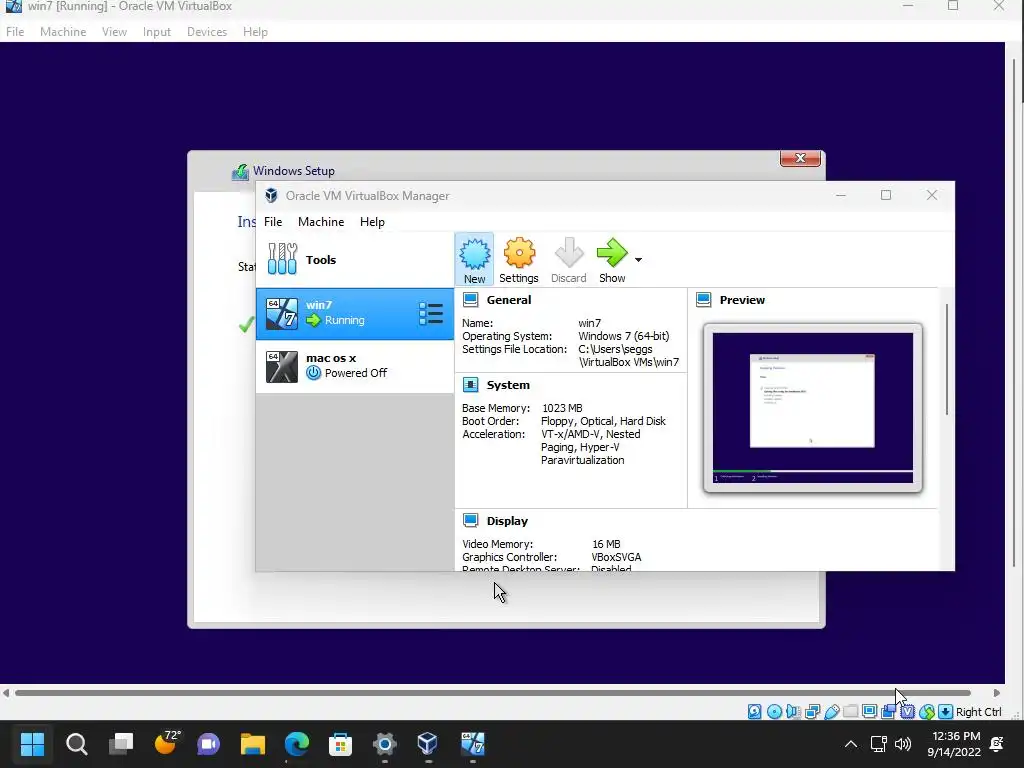Click the volume speaker tray icon
This screenshot has width=1024, height=768.
pos(903,744)
